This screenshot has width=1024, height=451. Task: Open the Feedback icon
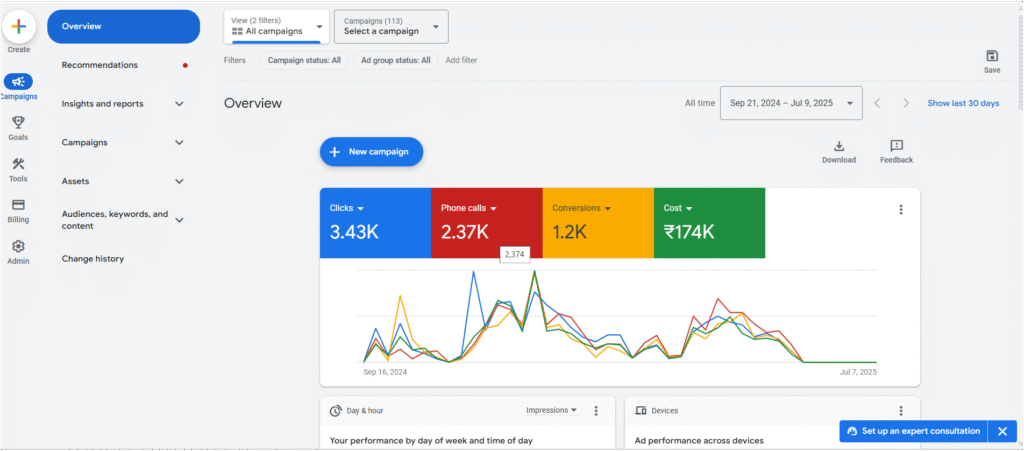coord(896,146)
